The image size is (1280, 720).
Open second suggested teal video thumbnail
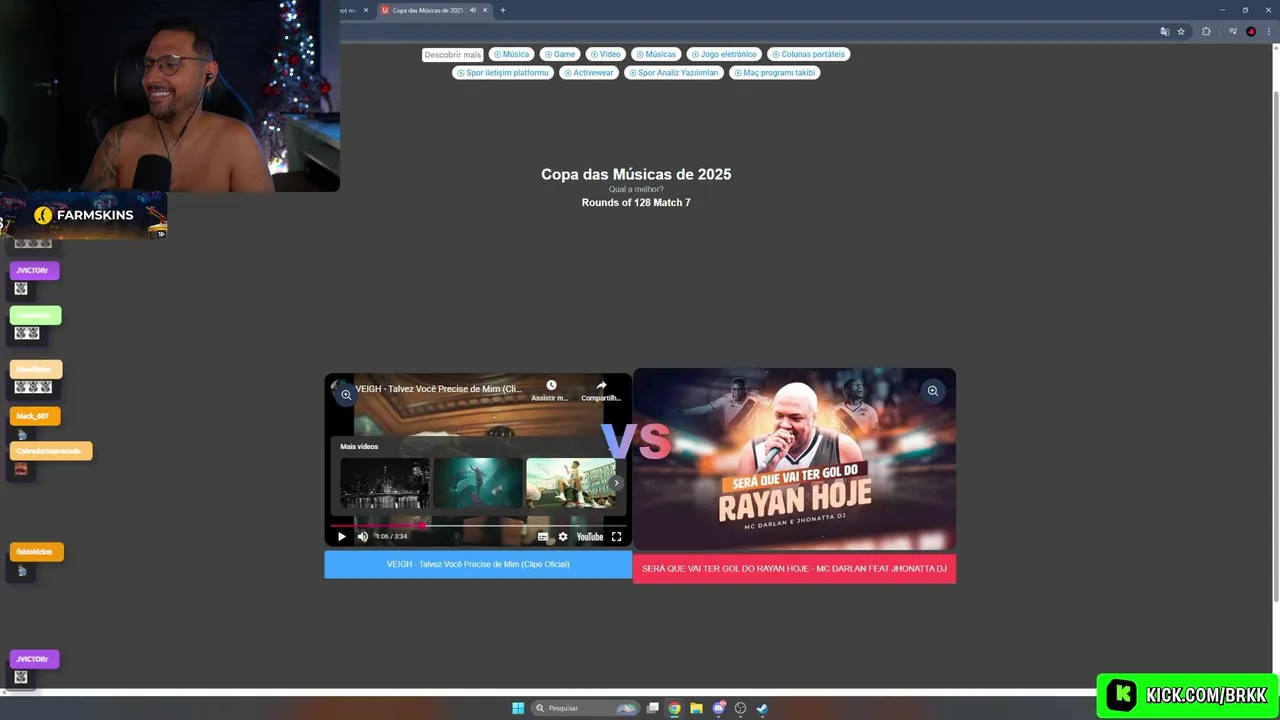point(478,483)
